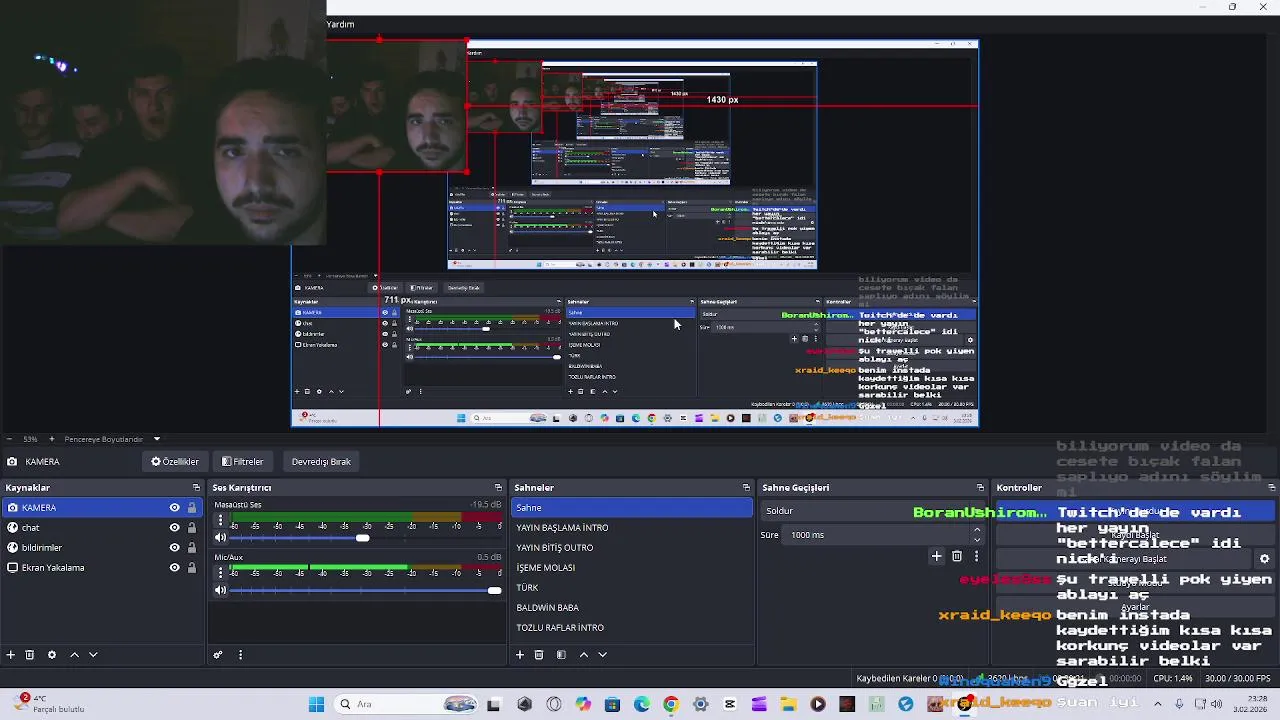
Task: Zoom in the preview with the plus icon
Action: point(52,439)
